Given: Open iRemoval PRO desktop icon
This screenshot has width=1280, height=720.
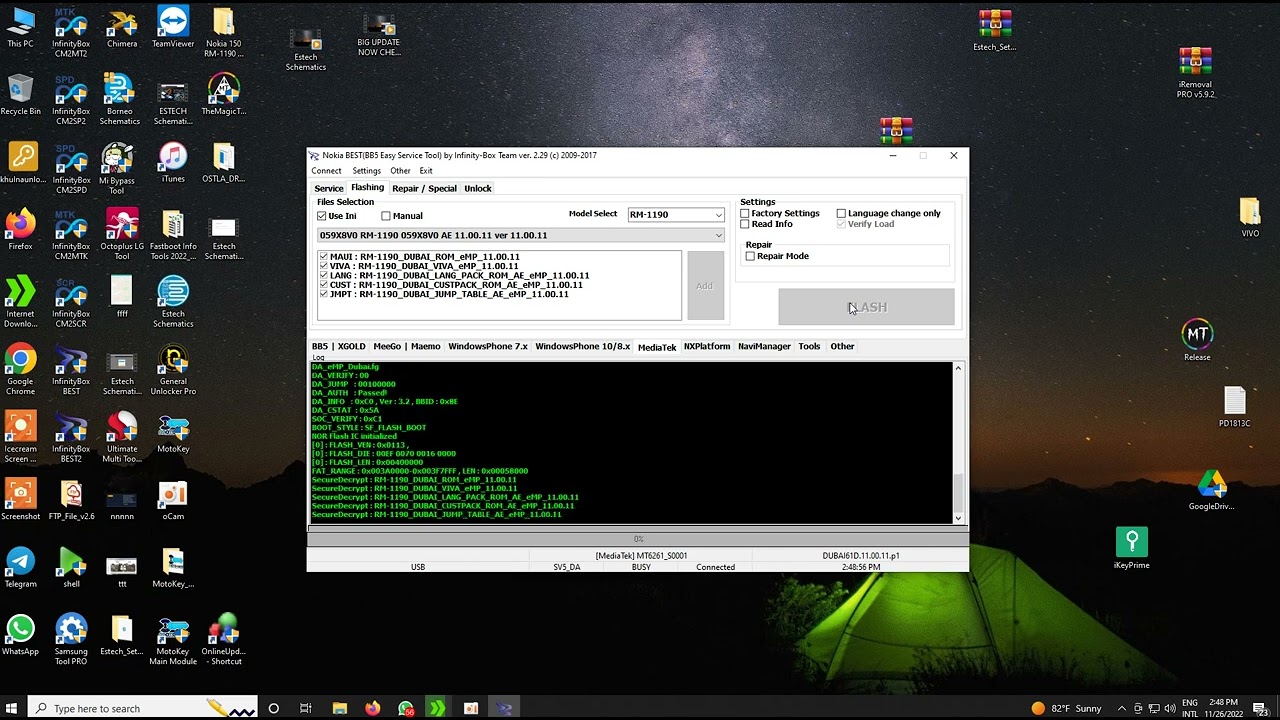Looking at the screenshot, I should (x=1196, y=72).
